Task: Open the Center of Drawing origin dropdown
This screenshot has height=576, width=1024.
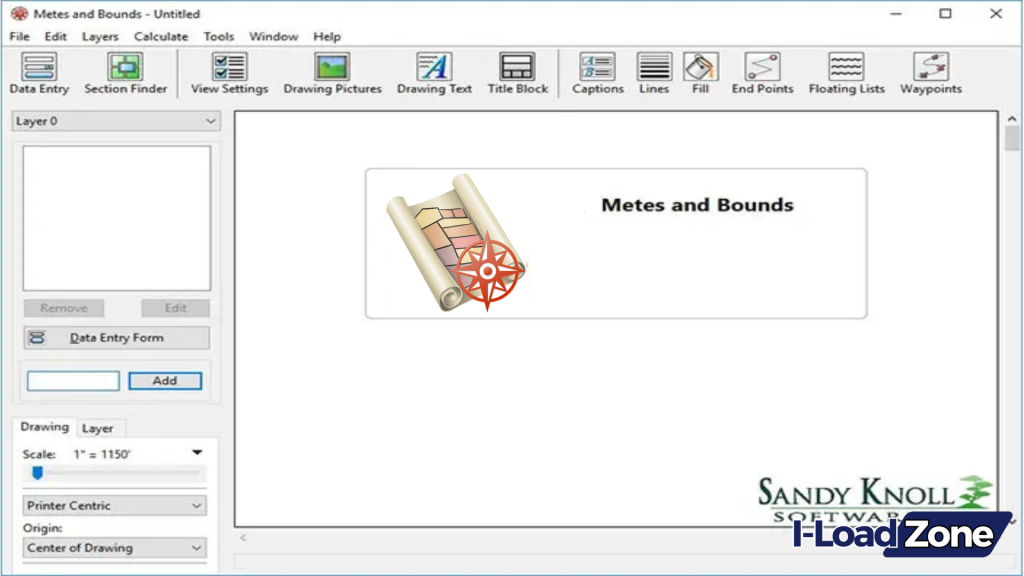Action: tap(113, 548)
